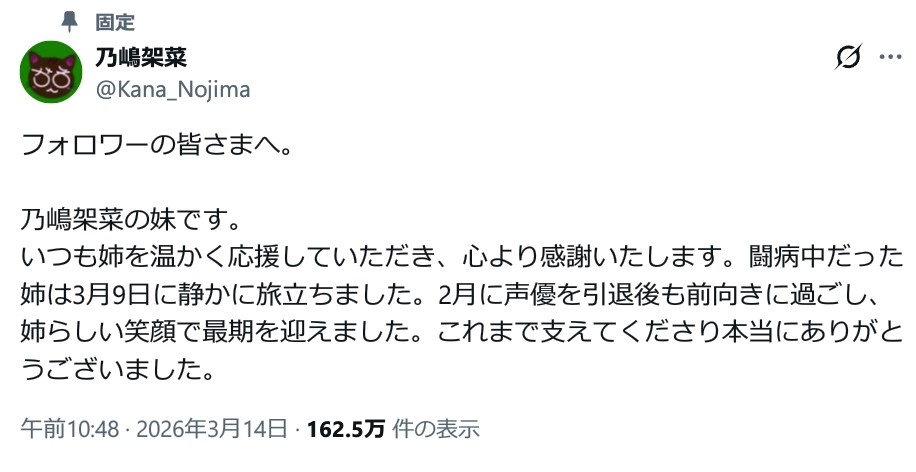916x472 pixels.
Task: Click the pinned post pin icon
Action: [x=67, y=21]
